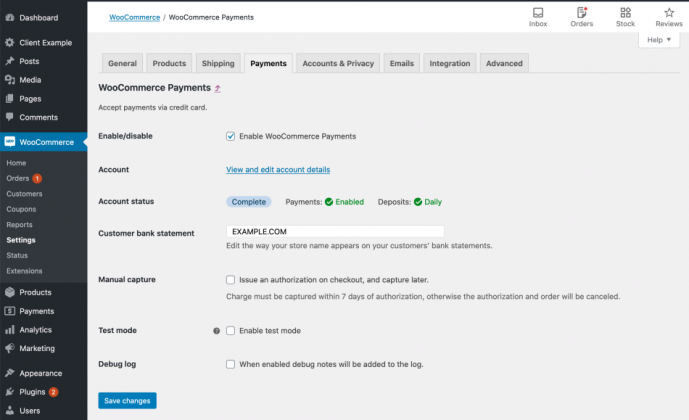Expand the Help dropdown
Viewport: 689px width, 420px height.
(x=659, y=40)
